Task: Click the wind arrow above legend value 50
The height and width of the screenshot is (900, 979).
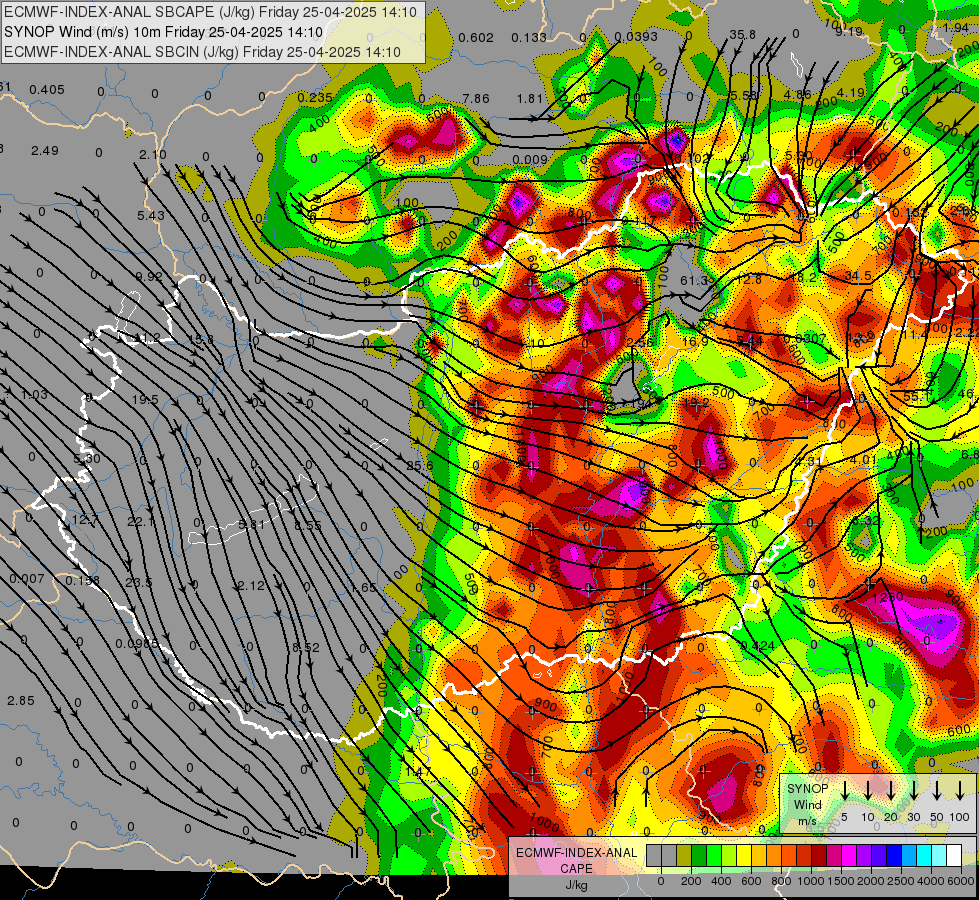Action: click(937, 792)
